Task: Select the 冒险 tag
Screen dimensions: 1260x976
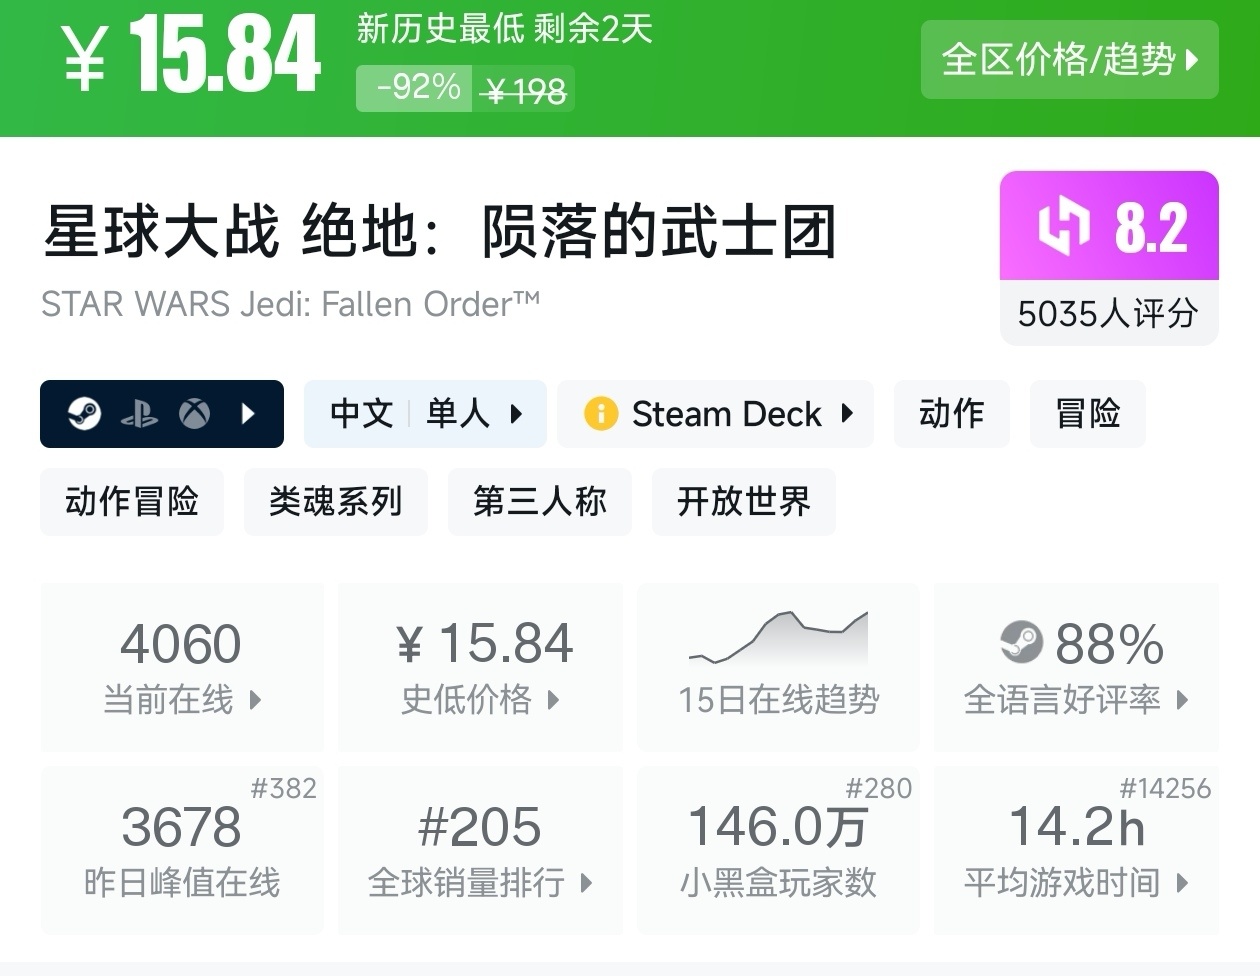Action: [1088, 414]
